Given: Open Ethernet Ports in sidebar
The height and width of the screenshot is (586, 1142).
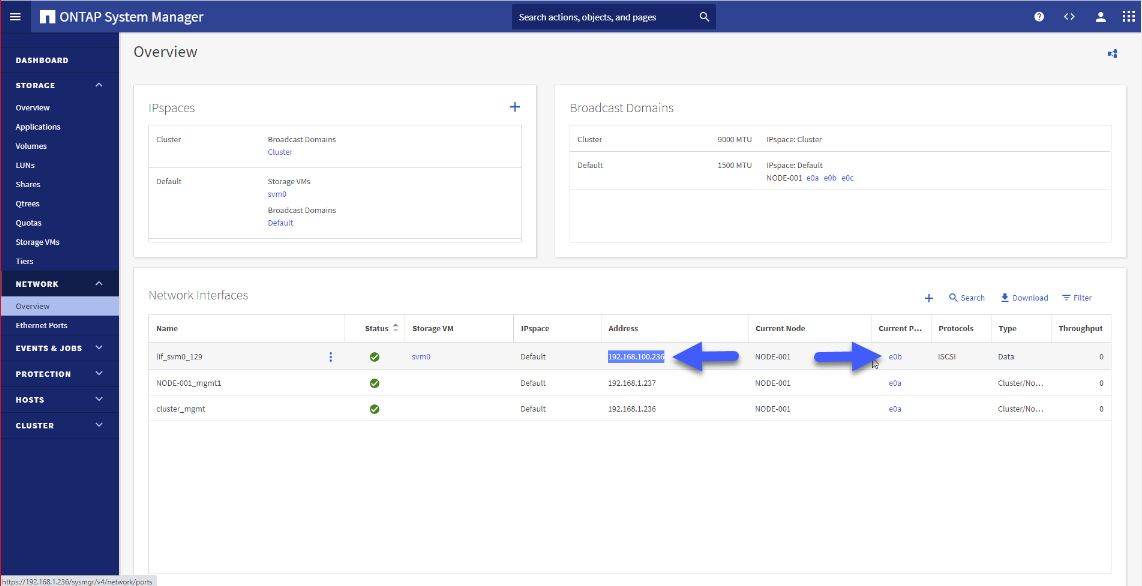Looking at the screenshot, I should coord(42,325).
